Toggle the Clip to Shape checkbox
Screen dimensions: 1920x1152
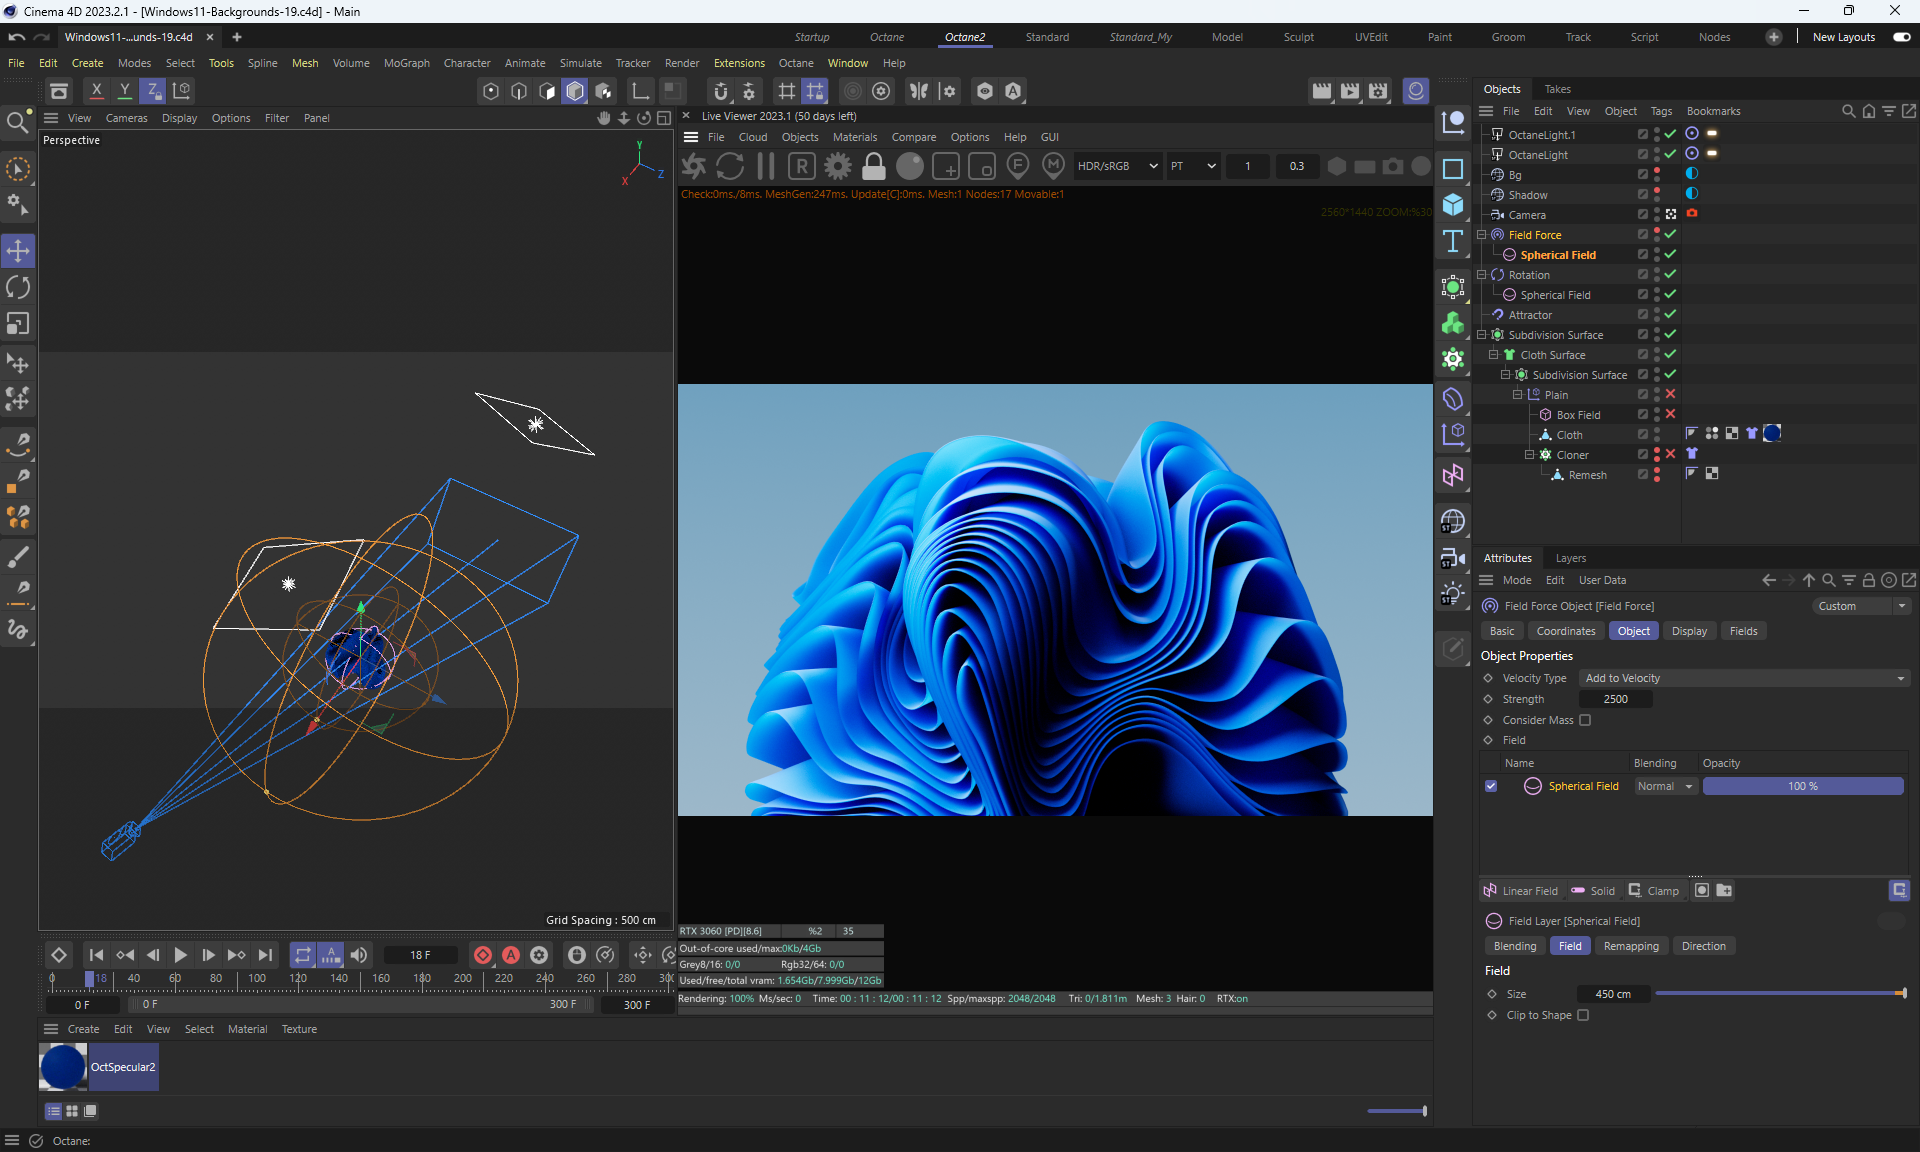click(1583, 1015)
